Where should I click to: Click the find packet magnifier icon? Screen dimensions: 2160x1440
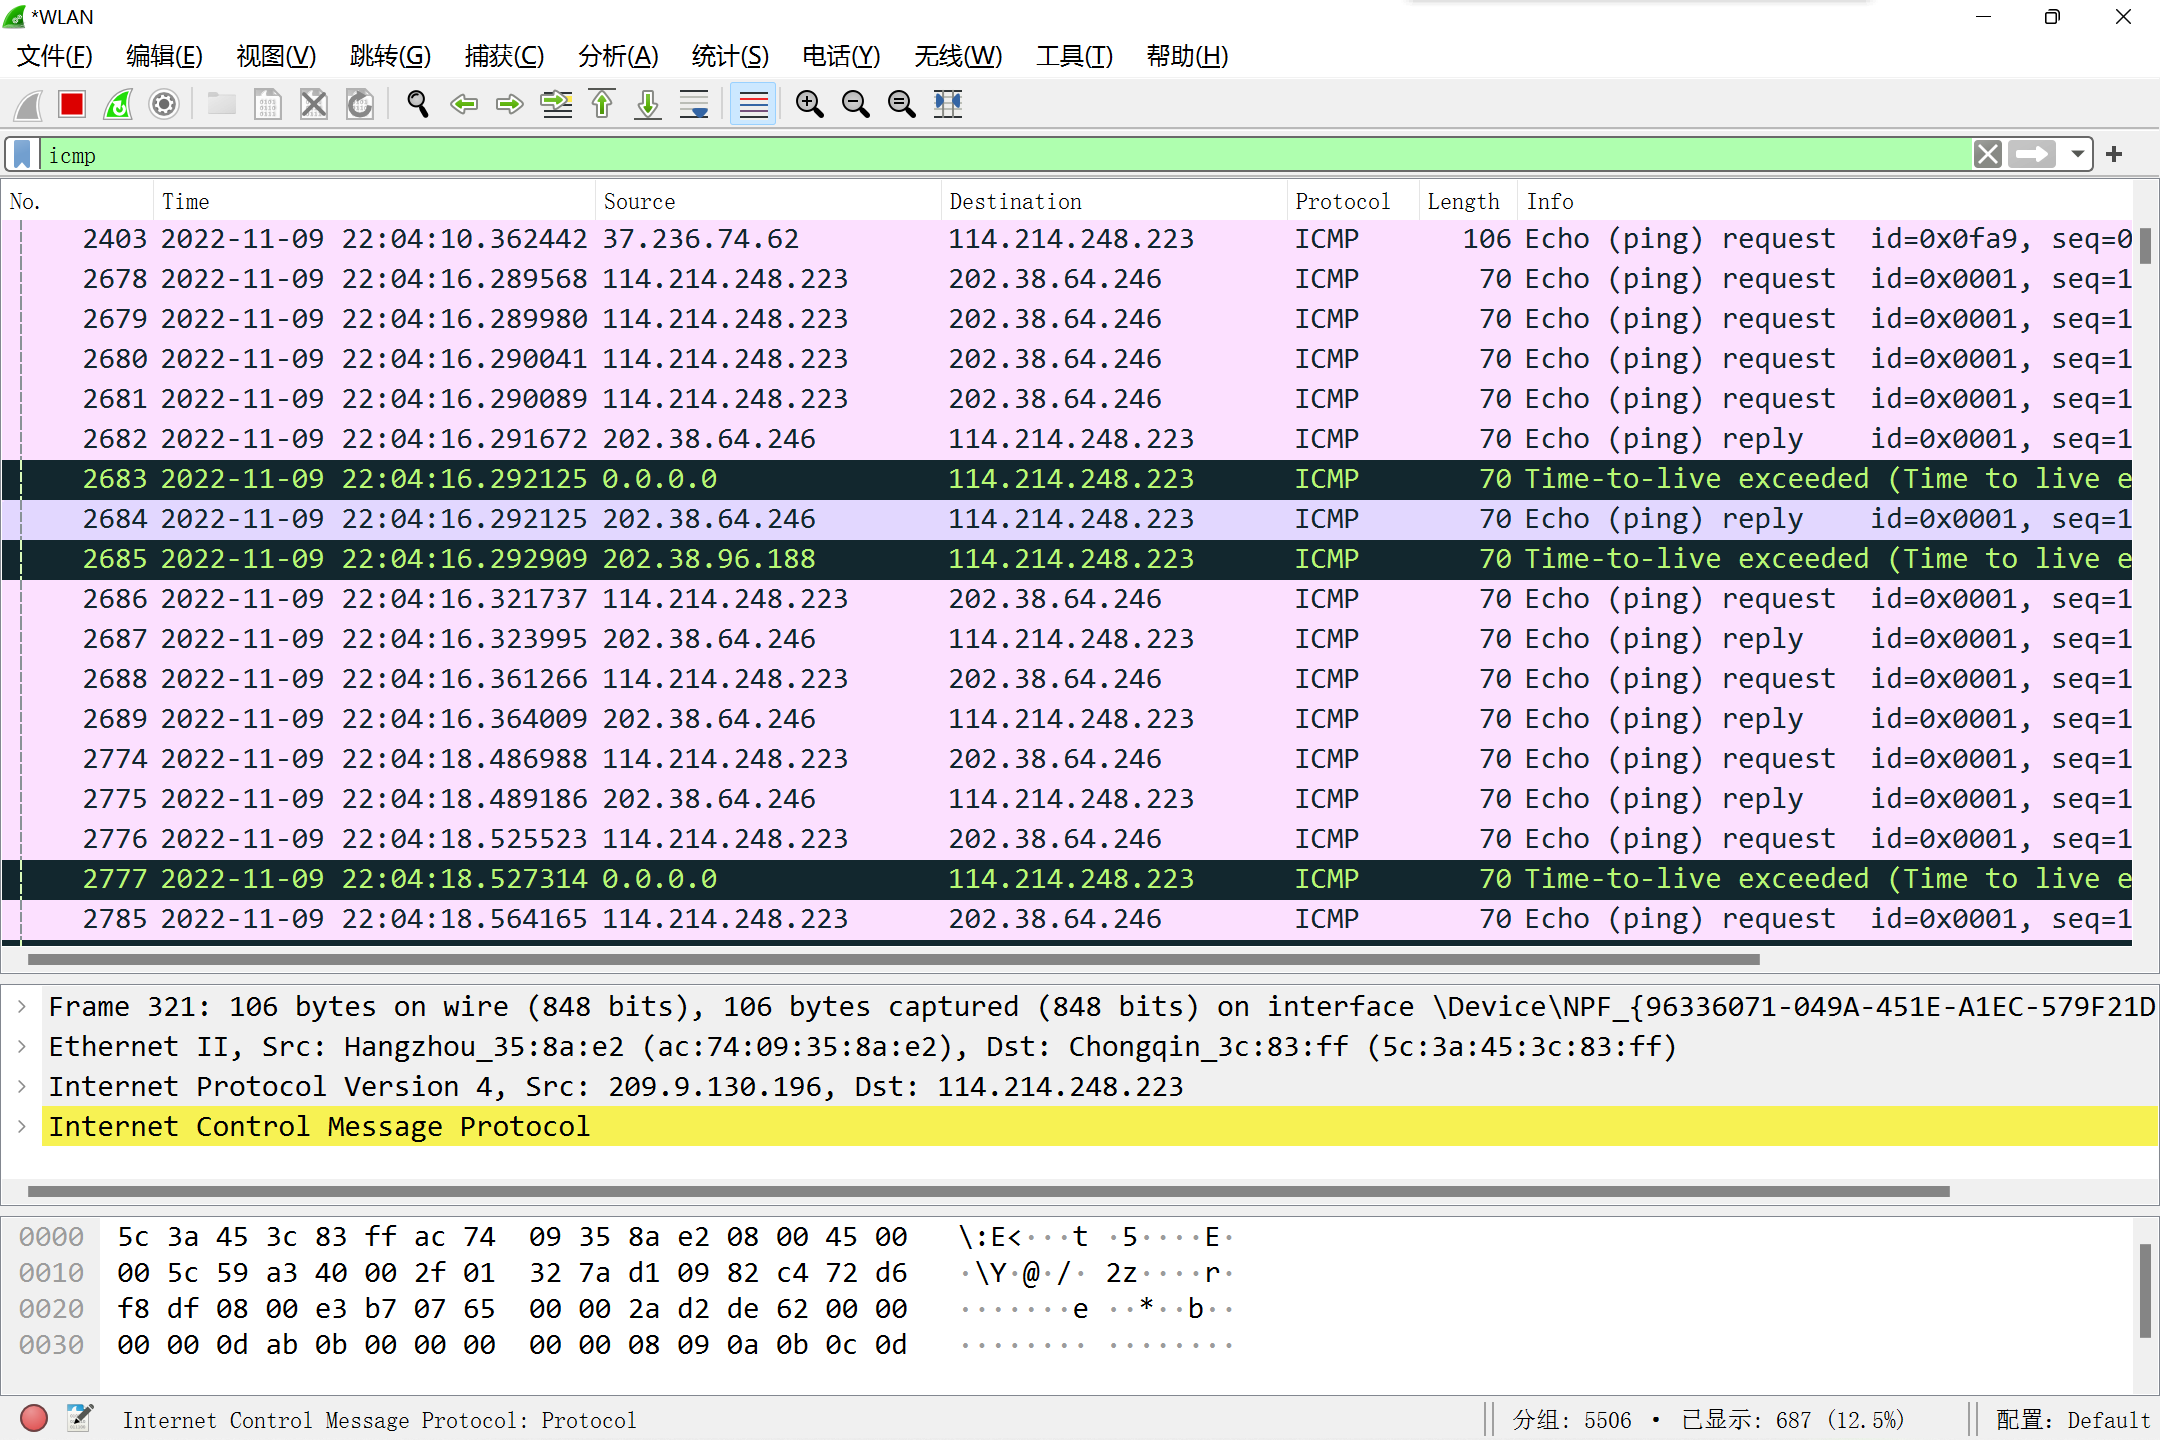coord(418,104)
